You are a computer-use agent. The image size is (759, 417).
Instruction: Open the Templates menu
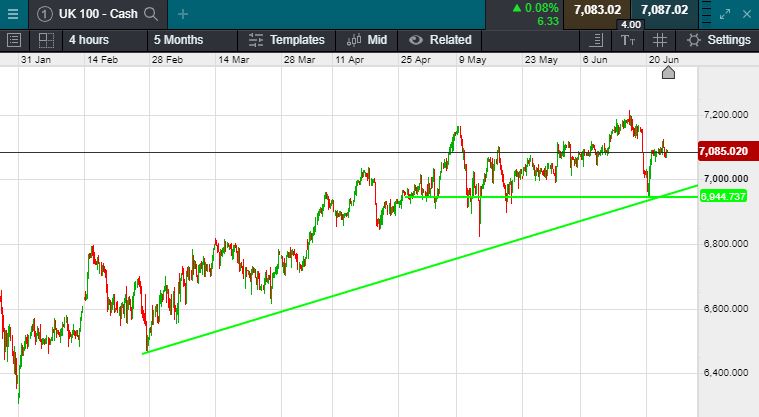pyautogui.click(x=287, y=40)
